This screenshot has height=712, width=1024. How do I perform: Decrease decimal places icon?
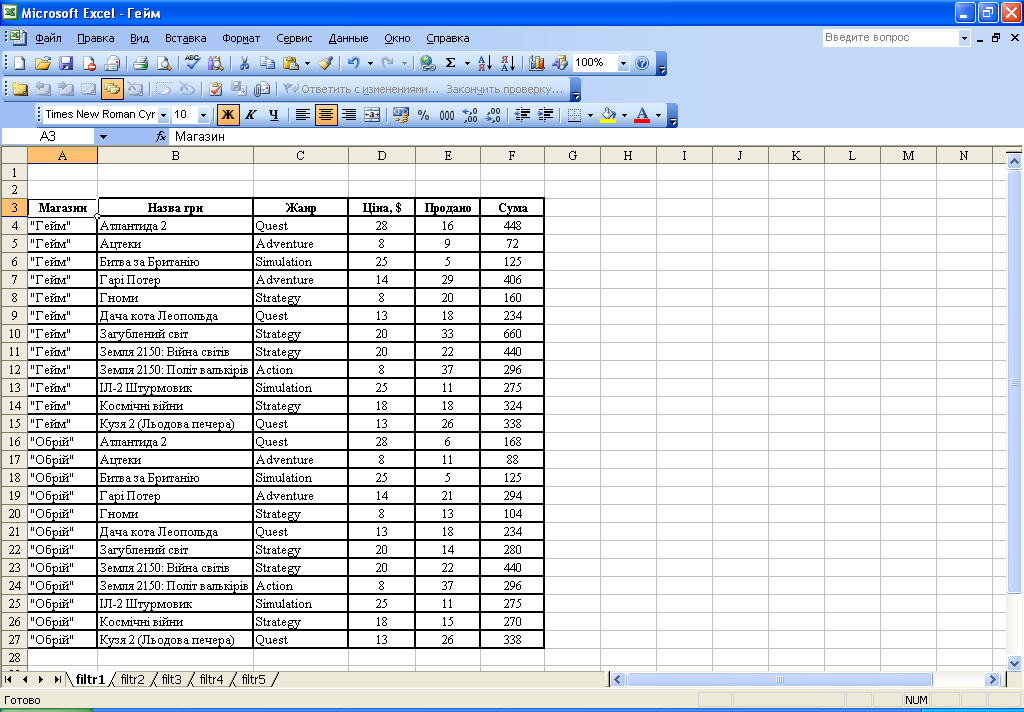tap(494, 115)
